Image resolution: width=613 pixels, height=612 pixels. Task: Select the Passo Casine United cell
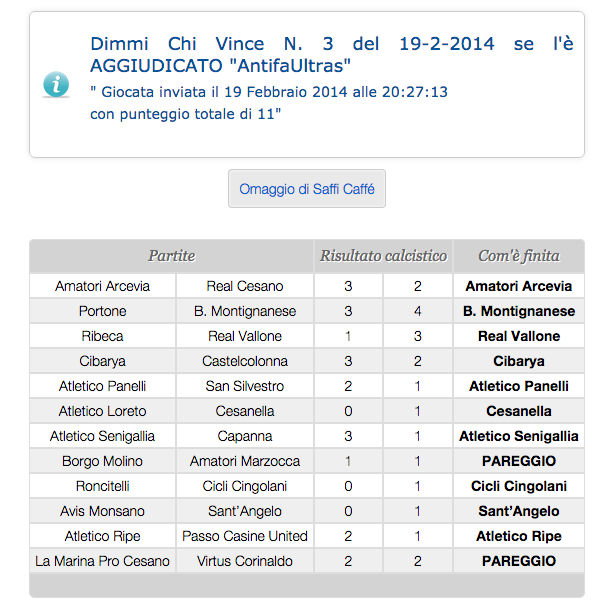click(x=245, y=536)
